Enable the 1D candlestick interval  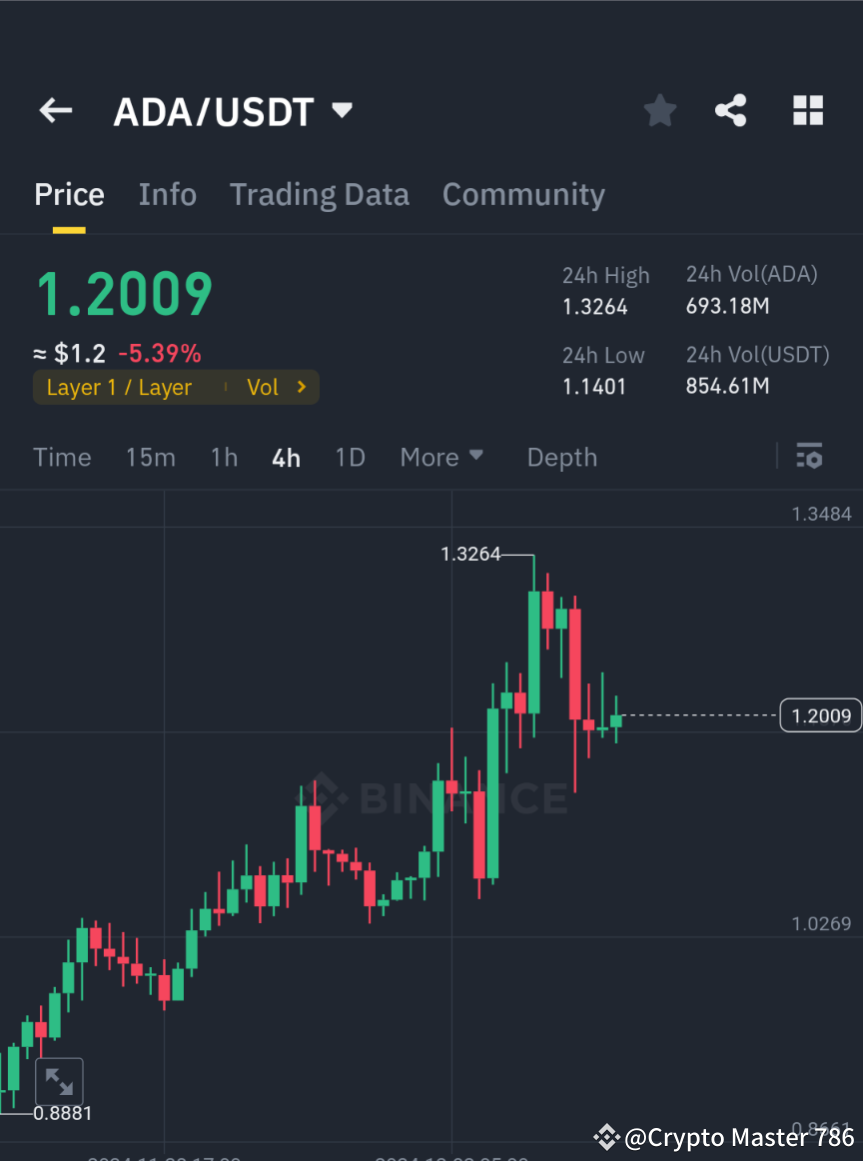(x=350, y=456)
